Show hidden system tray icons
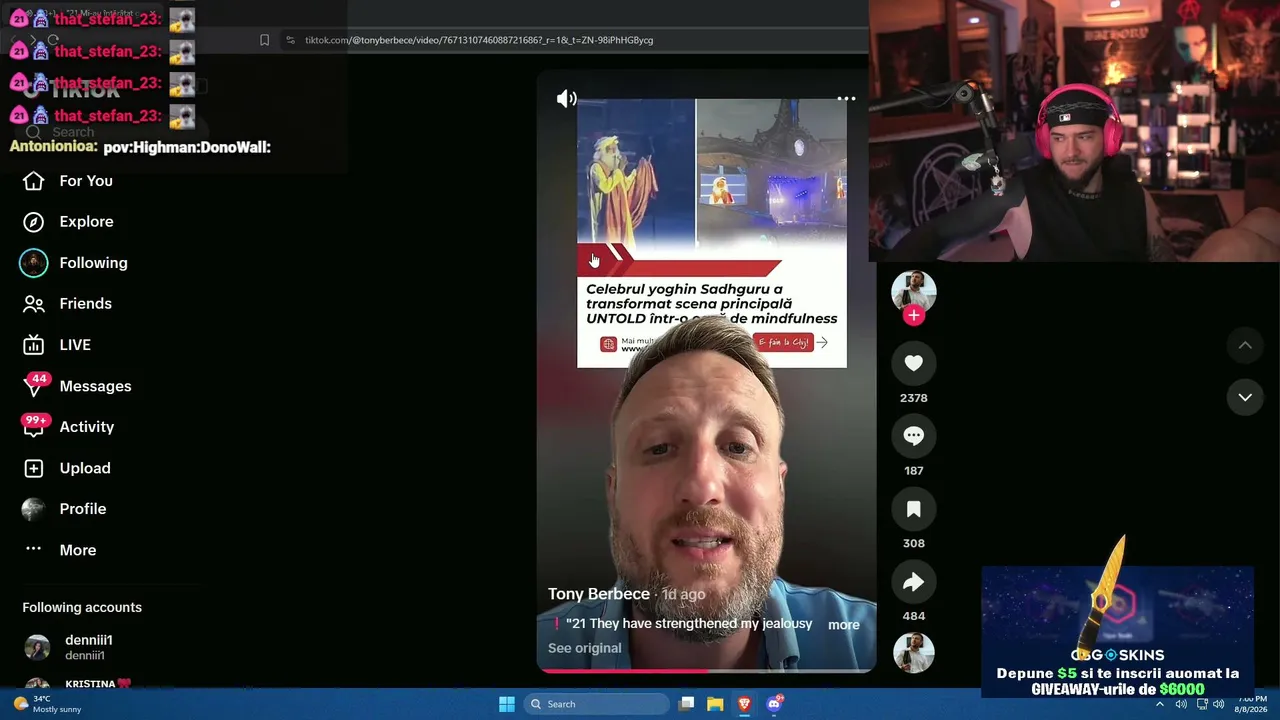1280x720 pixels. coord(1160,704)
